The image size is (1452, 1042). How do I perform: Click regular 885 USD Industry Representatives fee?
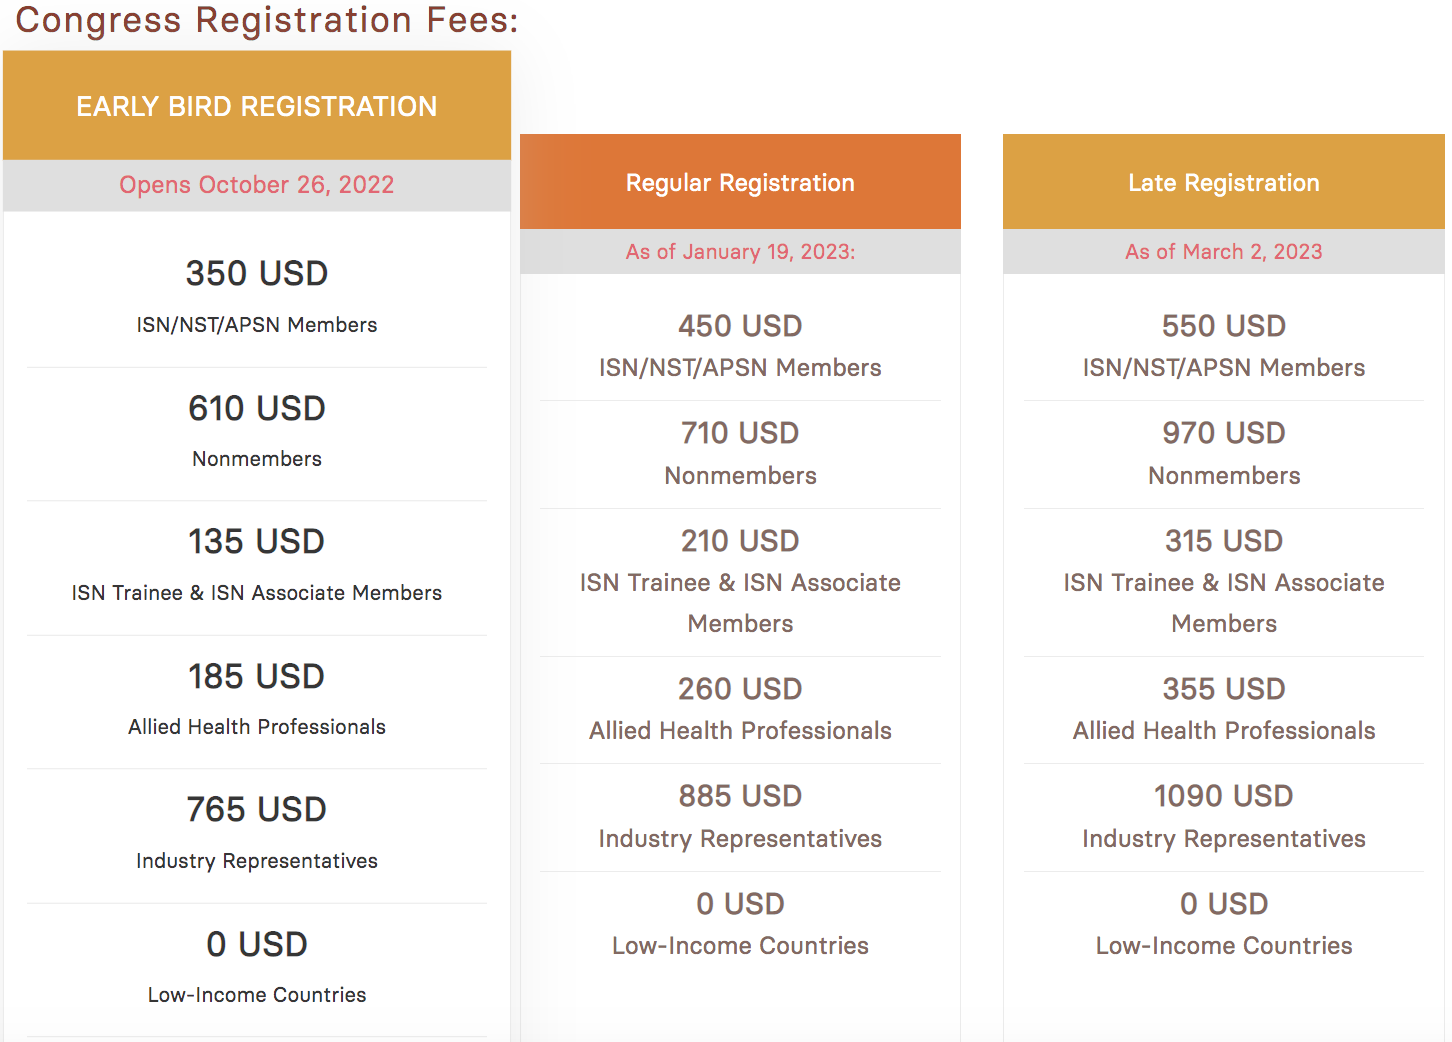(x=740, y=796)
